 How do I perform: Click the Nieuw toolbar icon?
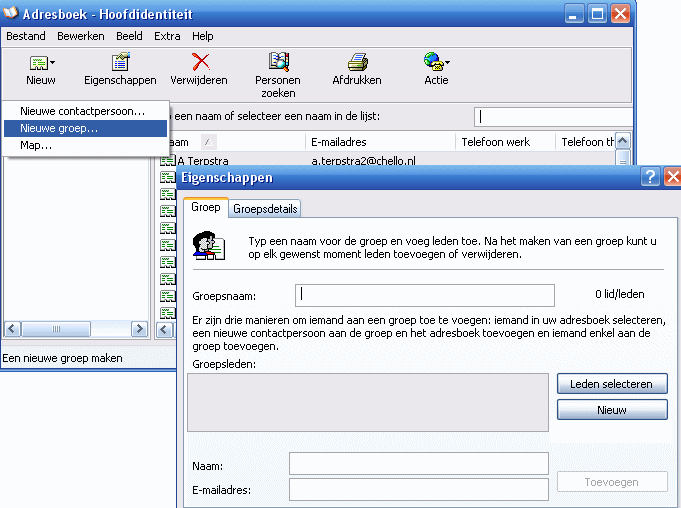[x=38, y=63]
